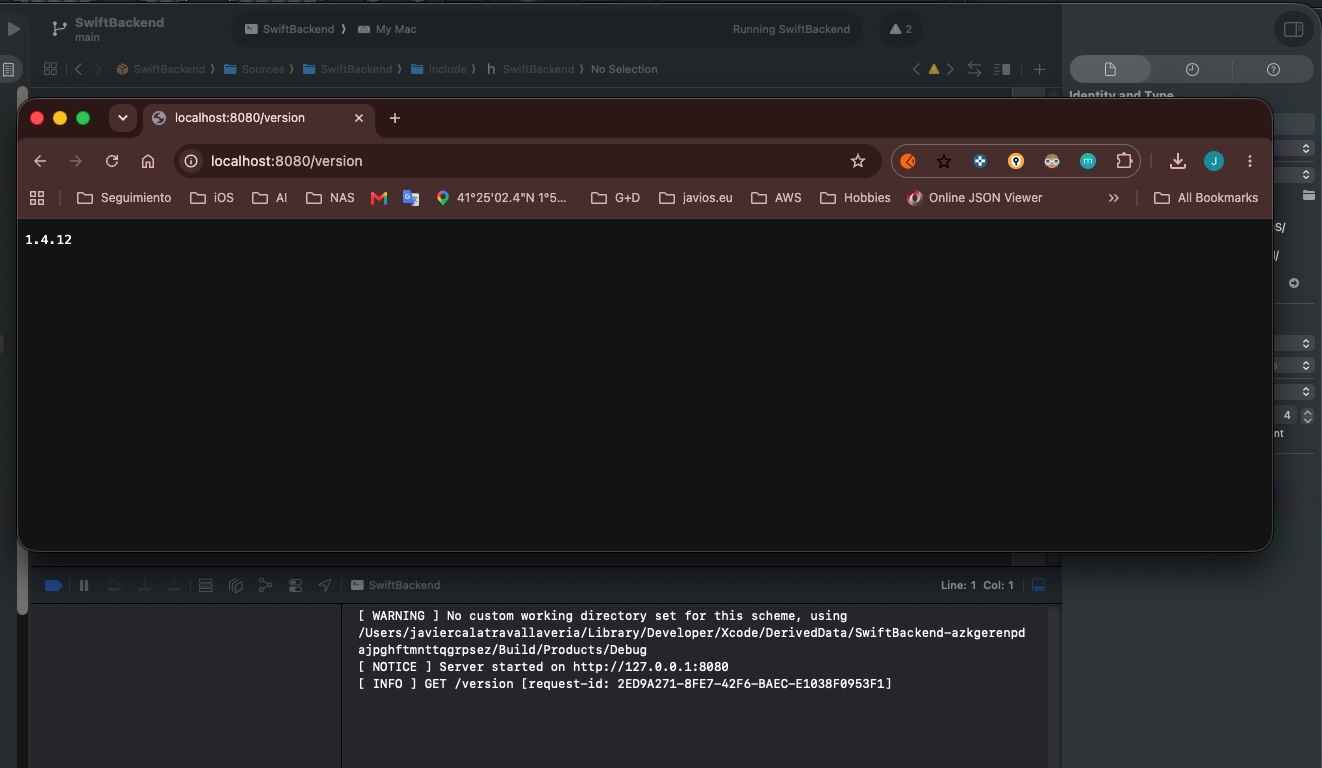The width and height of the screenshot is (1322, 768).
Task: Open the G+D bookmarks folder
Action: pos(616,198)
